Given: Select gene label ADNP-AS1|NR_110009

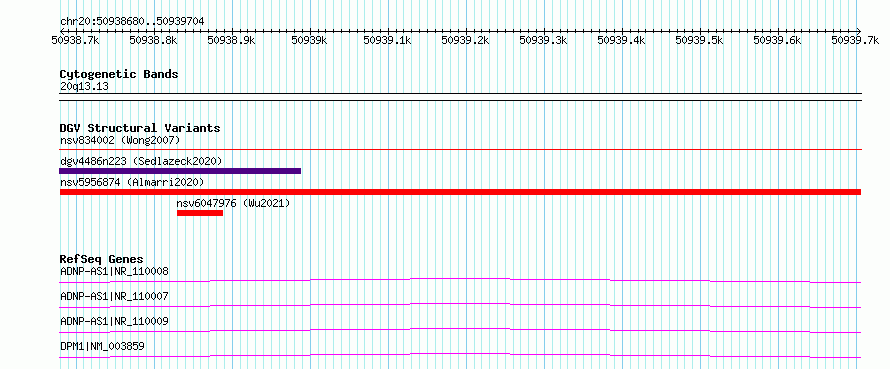Looking at the screenshot, I should click(x=114, y=321).
